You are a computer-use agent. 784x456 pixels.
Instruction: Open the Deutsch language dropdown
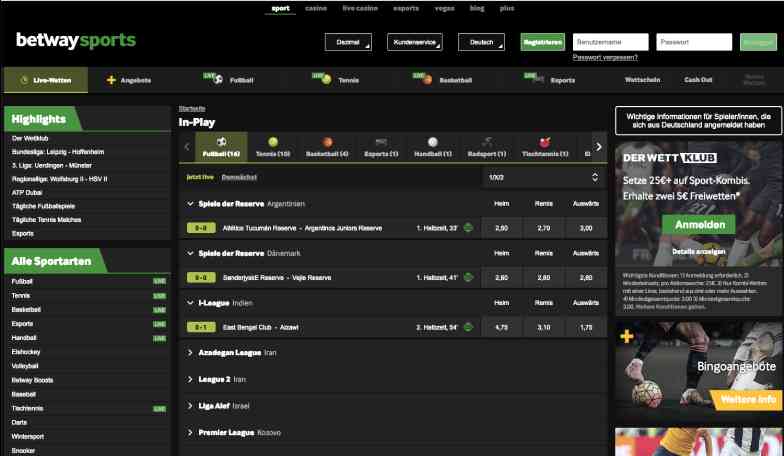pos(481,42)
